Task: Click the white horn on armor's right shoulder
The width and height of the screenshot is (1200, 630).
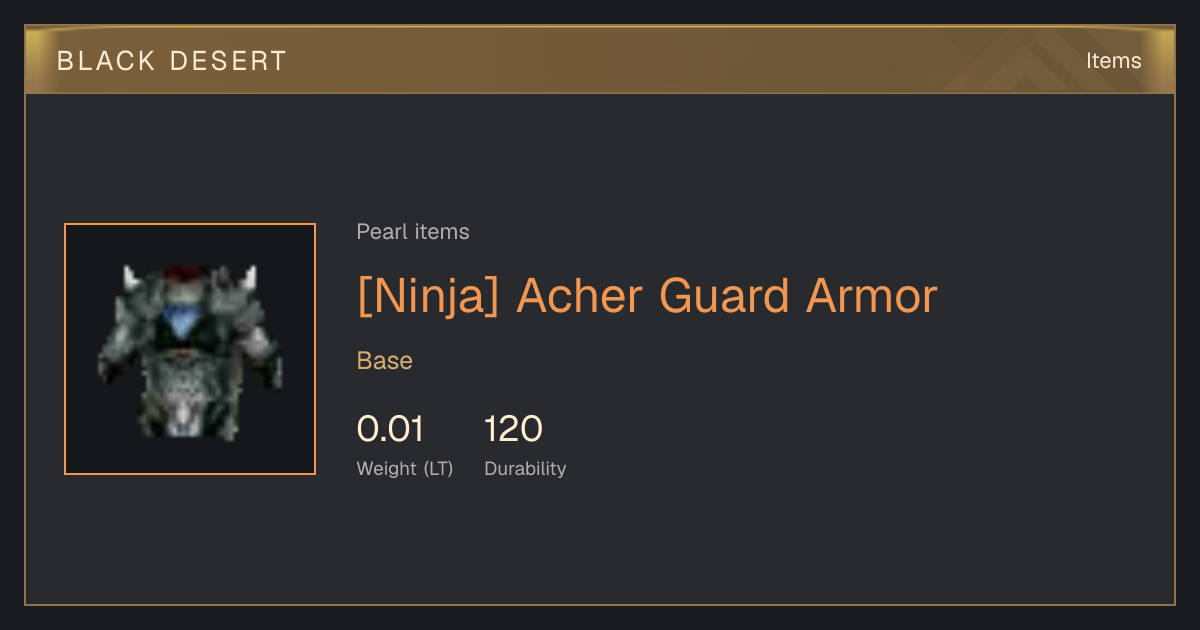Action: click(x=250, y=278)
